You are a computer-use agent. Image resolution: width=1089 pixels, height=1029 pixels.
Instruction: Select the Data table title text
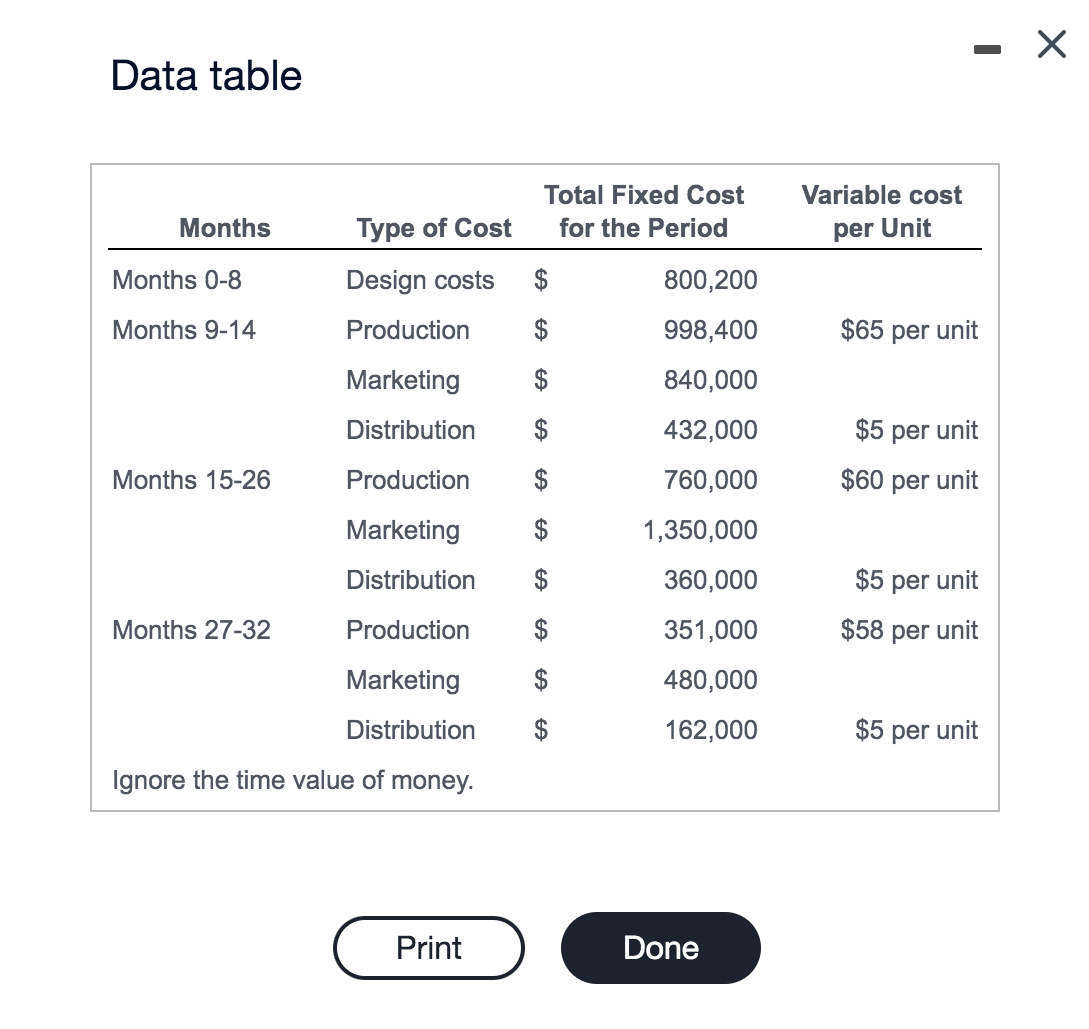205,75
